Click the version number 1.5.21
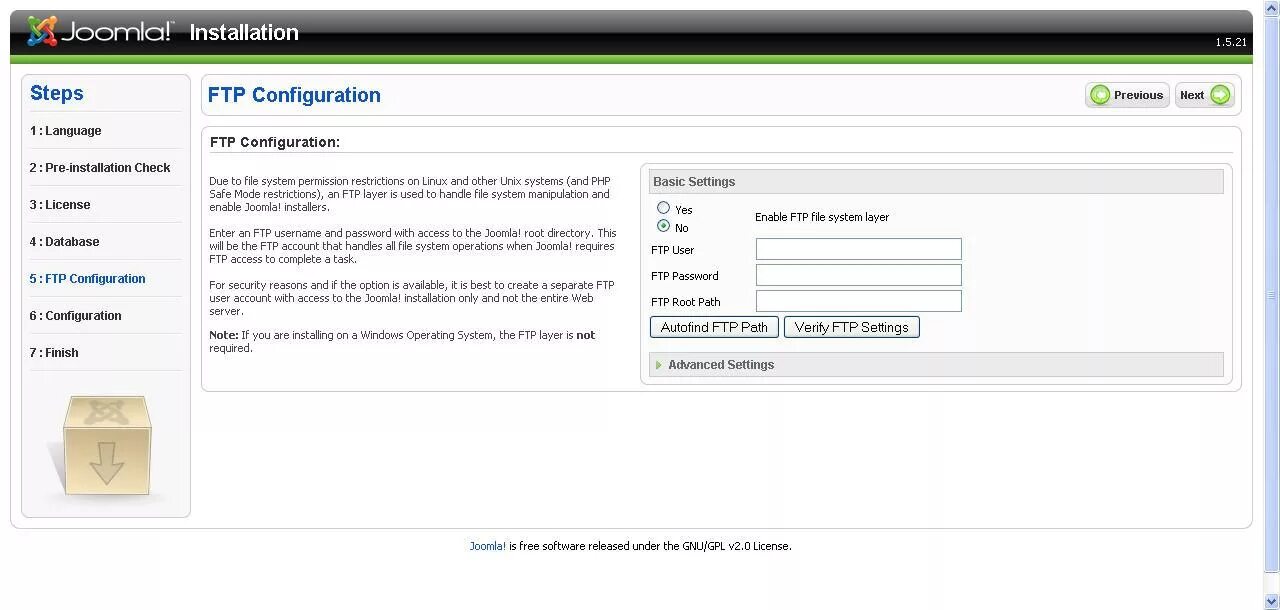 pyautogui.click(x=1231, y=42)
